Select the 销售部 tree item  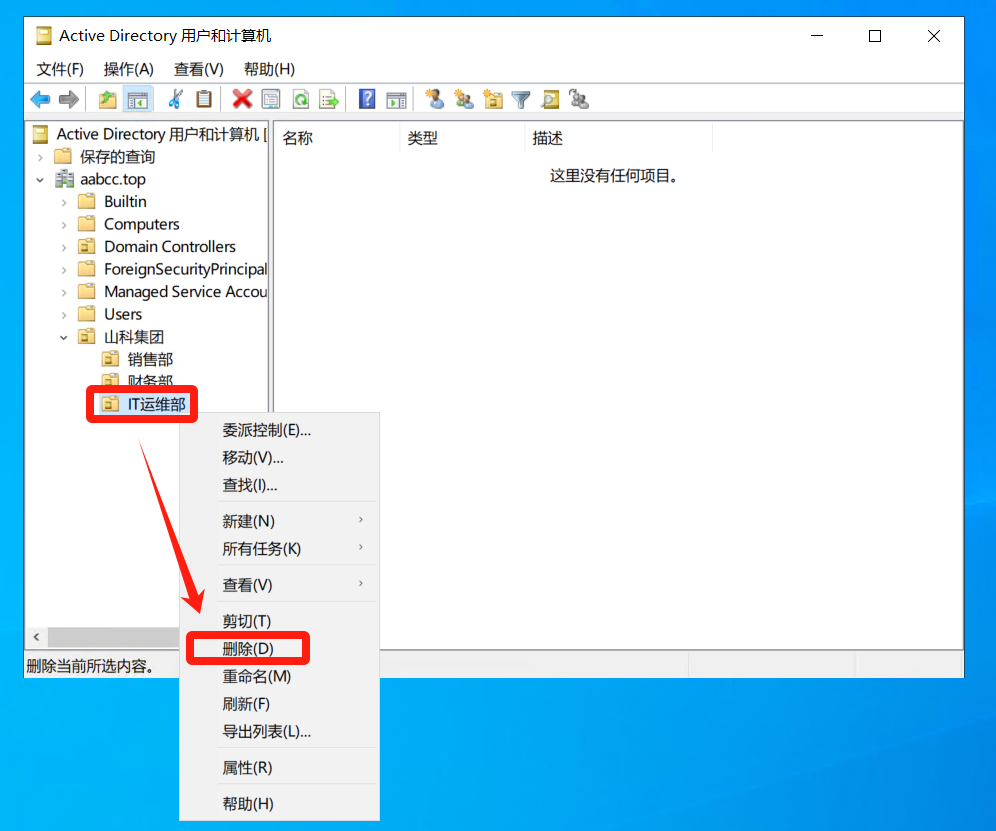point(150,359)
